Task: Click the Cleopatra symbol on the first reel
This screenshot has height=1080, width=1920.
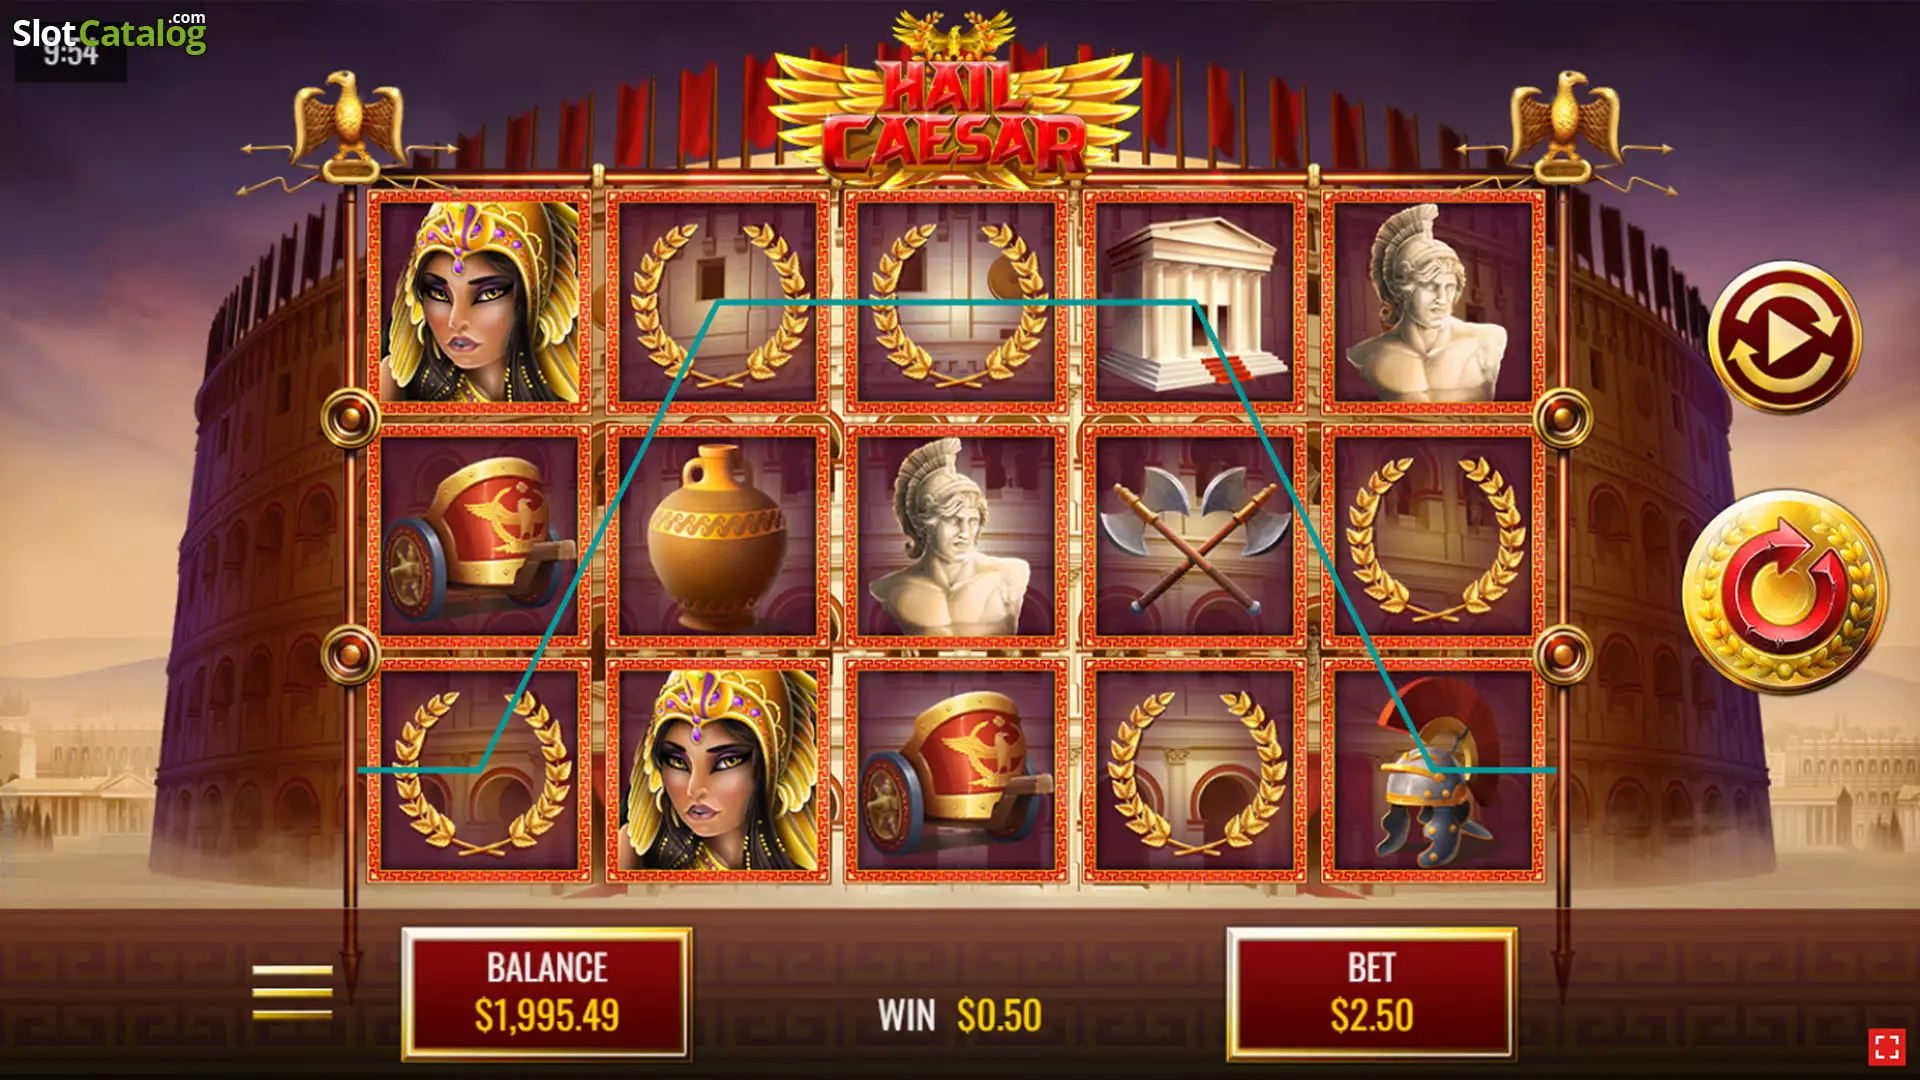Action: click(x=479, y=302)
